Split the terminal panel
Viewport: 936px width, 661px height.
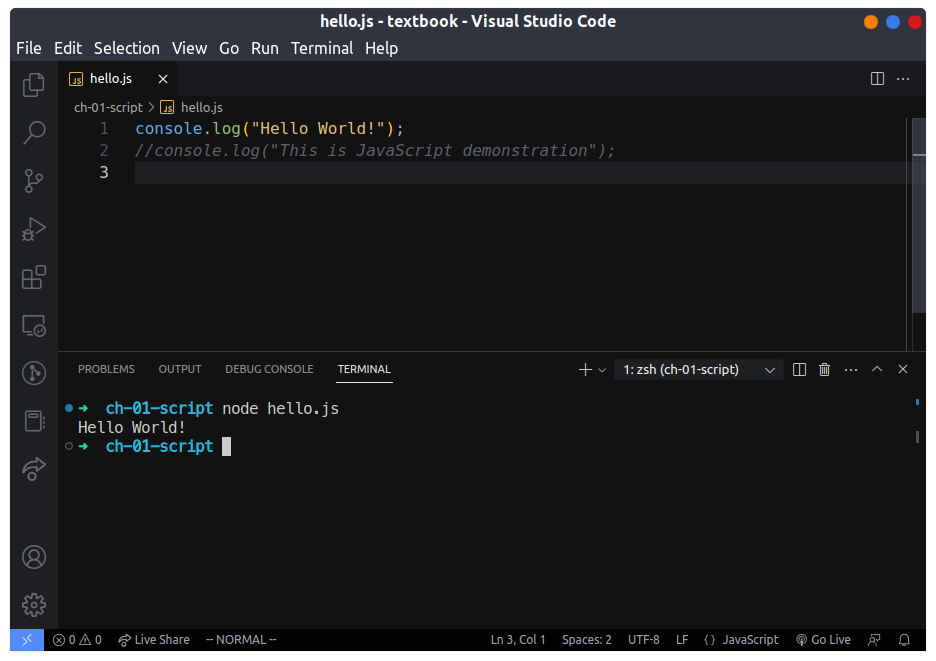tap(799, 370)
